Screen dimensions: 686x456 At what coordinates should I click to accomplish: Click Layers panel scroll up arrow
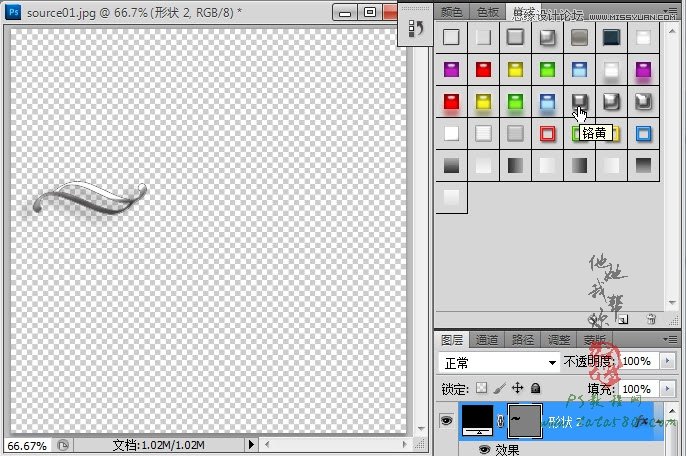[x=672, y=410]
